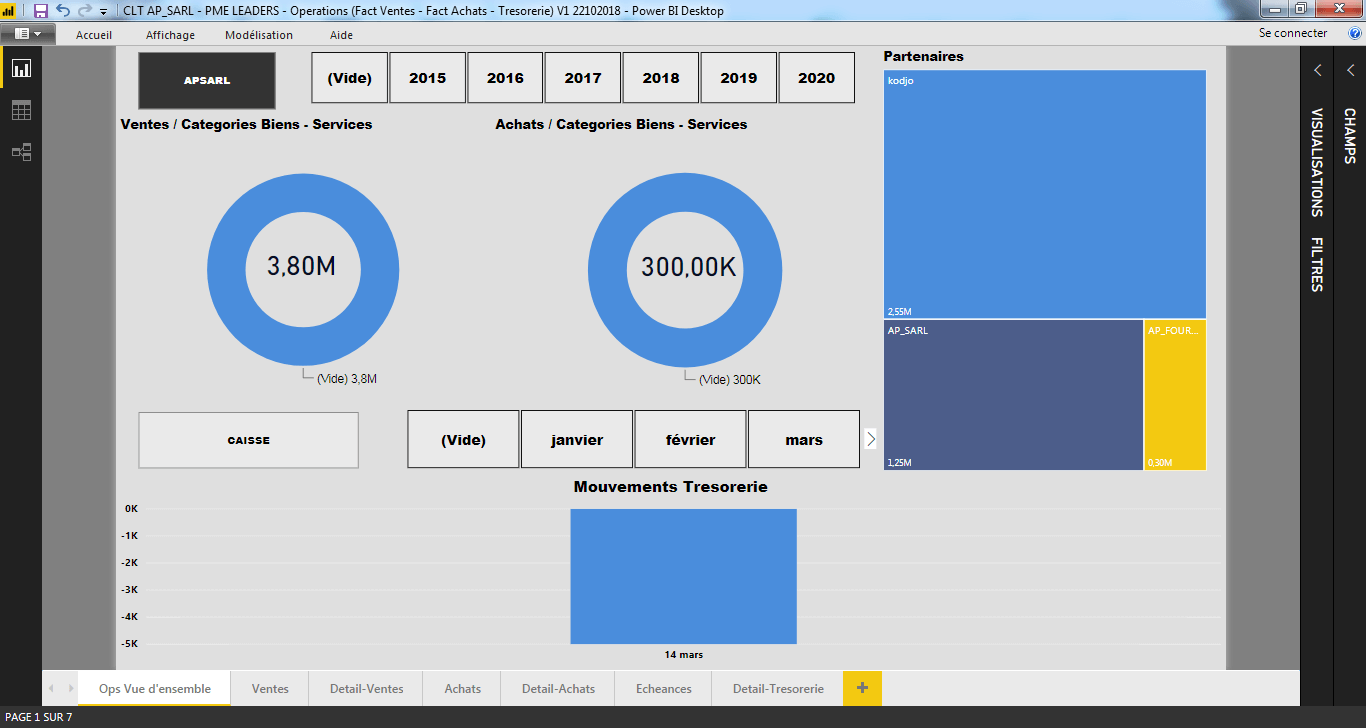Click the Undo arrow icon

pyautogui.click(x=63, y=11)
